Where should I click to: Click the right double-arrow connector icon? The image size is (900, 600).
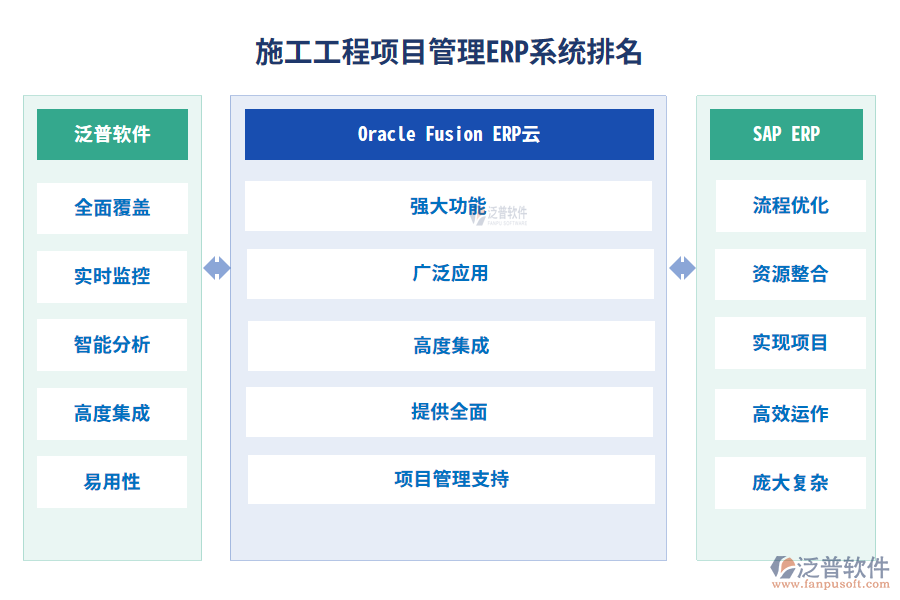pos(682,268)
